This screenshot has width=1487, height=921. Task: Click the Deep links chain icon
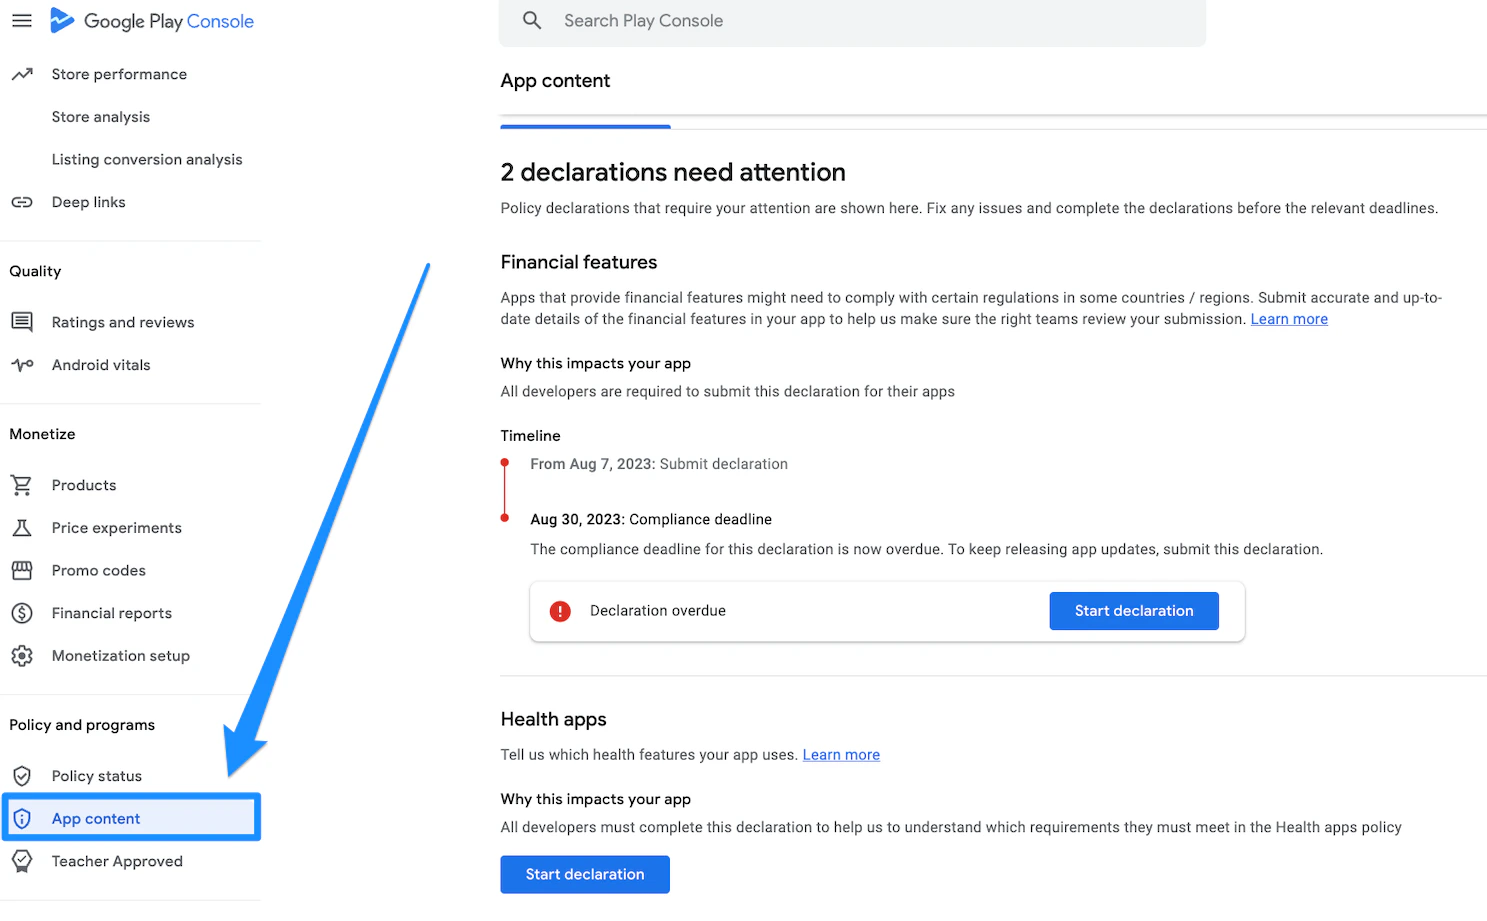[x=22, y=202]
